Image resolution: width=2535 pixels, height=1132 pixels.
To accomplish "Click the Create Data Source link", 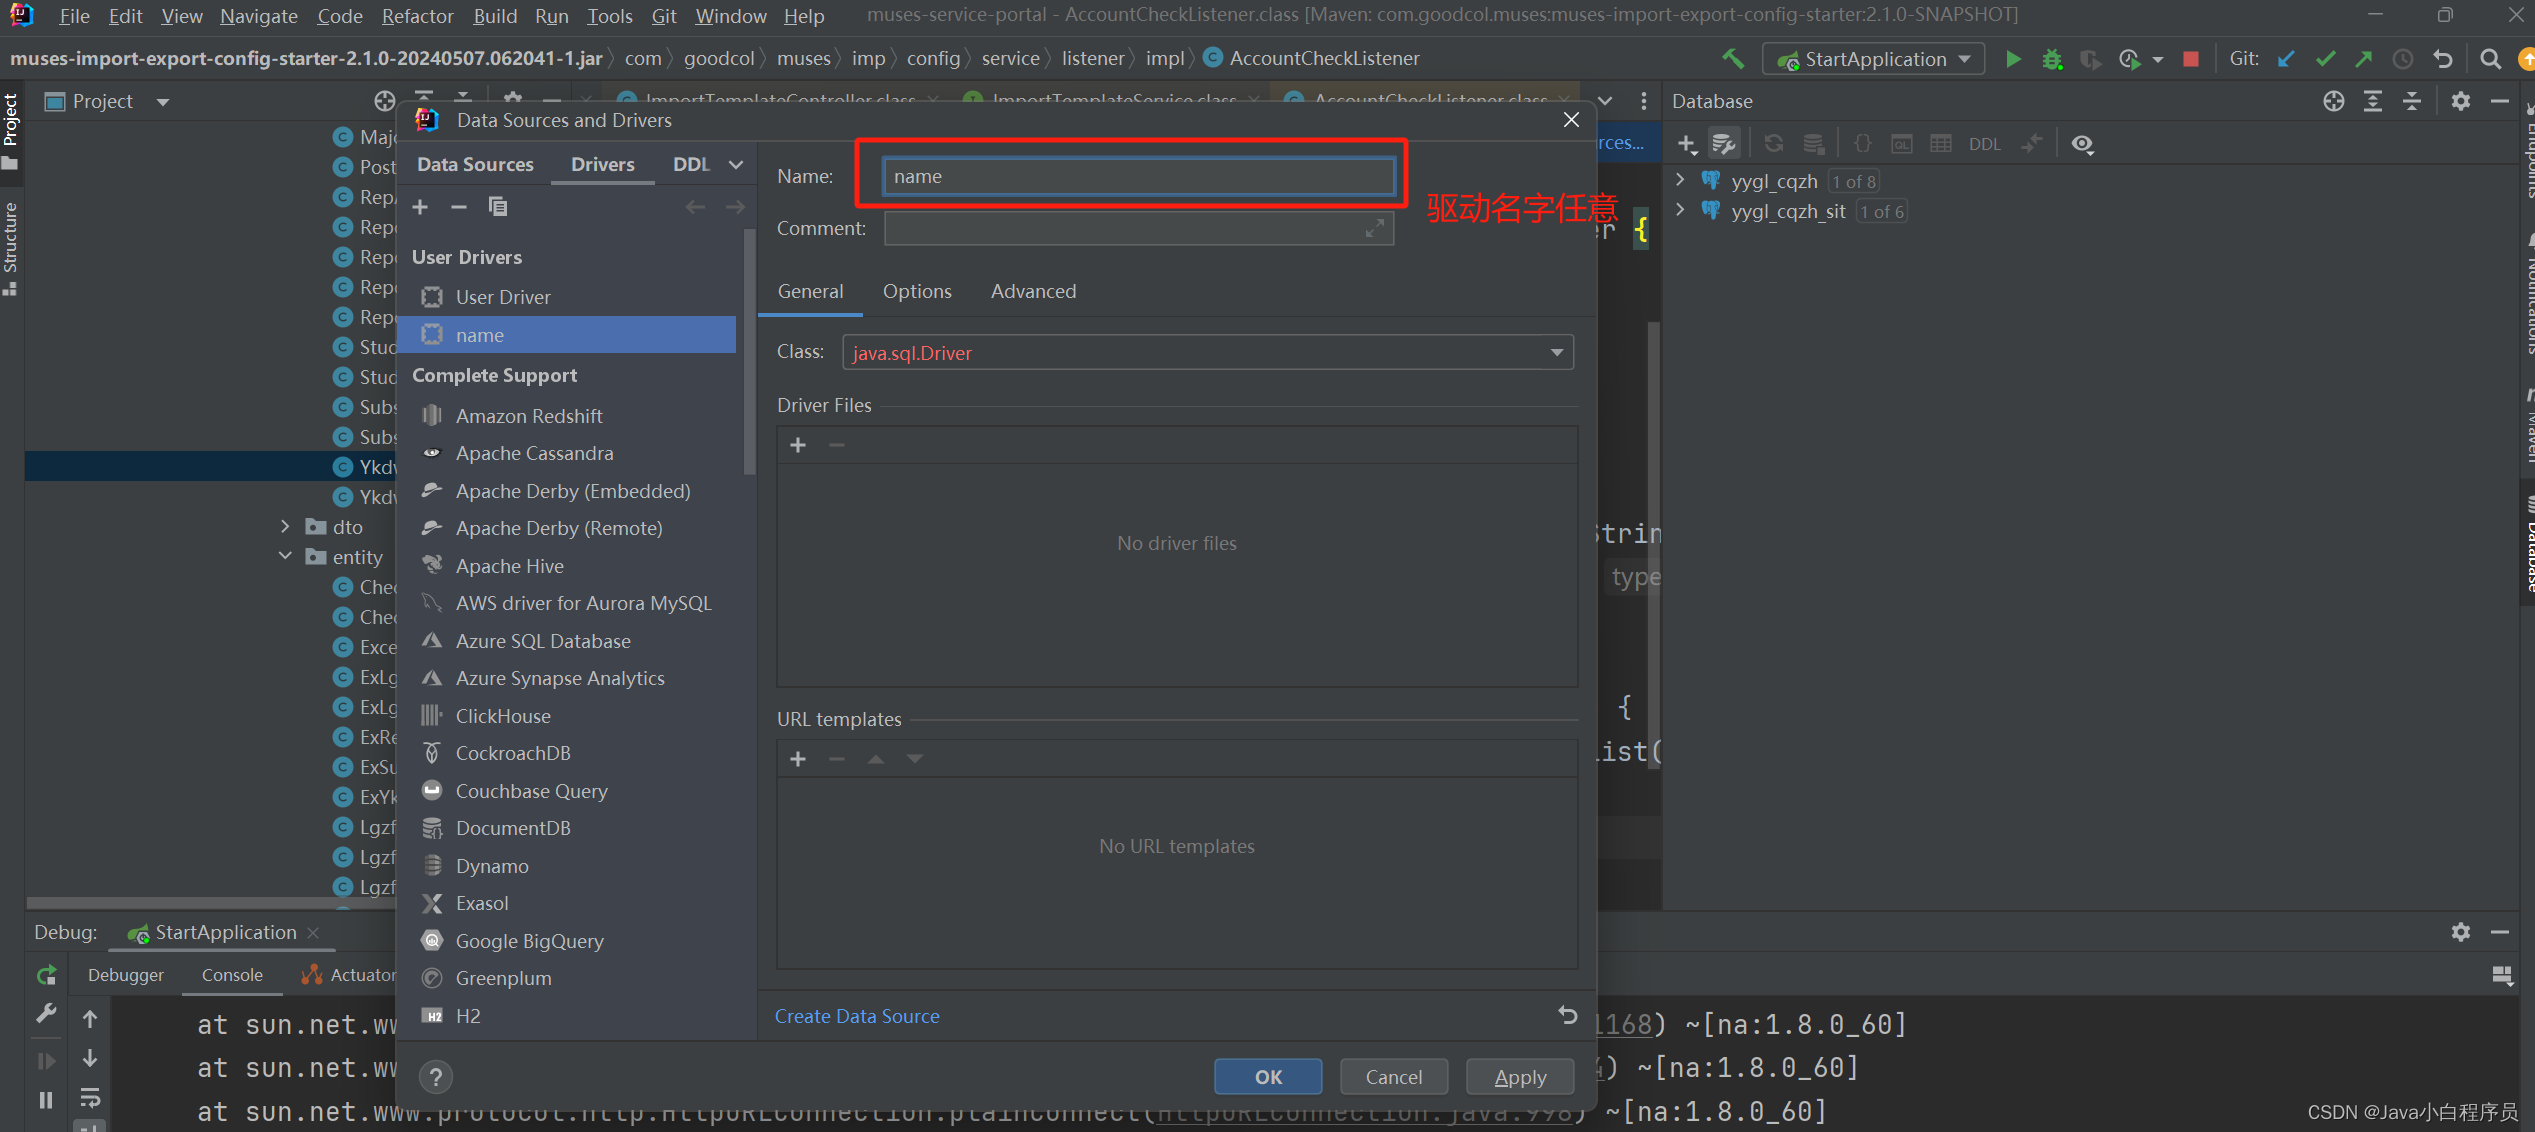I will tap(857, 1016).
